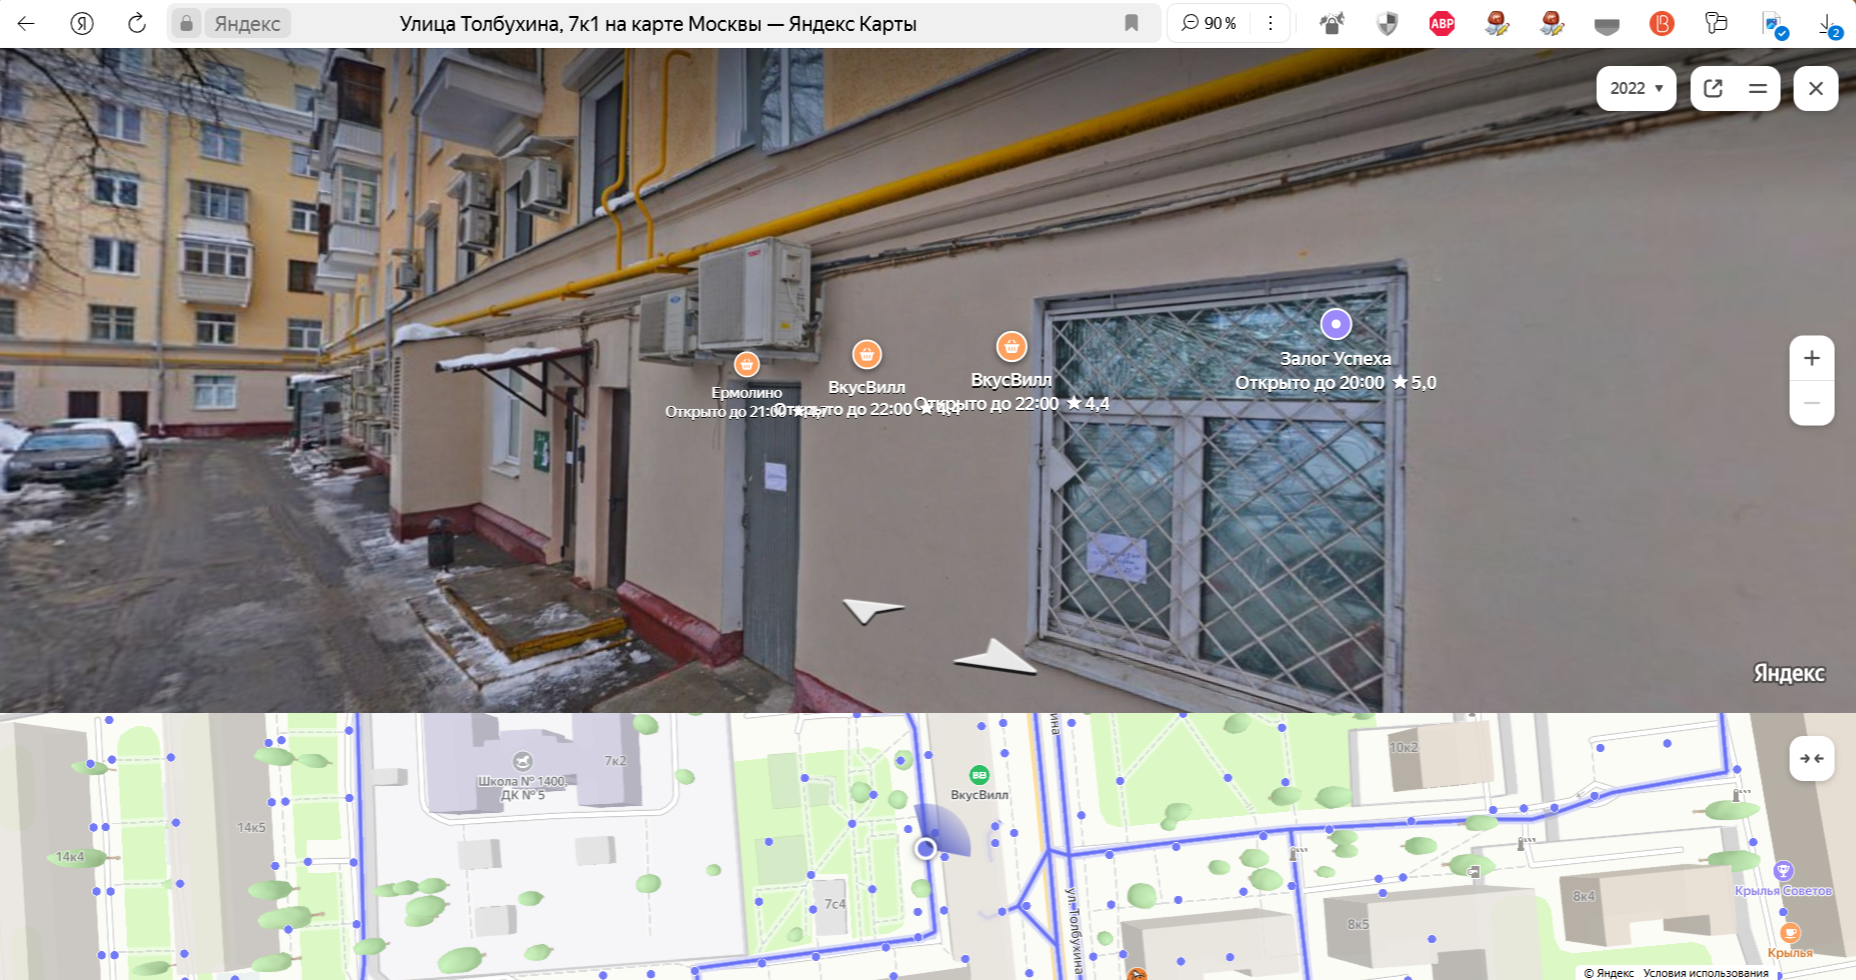Collapse the map with arrows button
The image size is (1856, 980).
point(1811,758)
